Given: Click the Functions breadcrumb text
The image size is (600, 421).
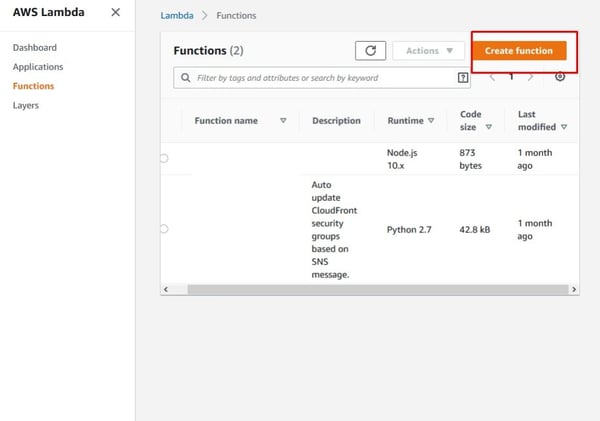Looking at the screenshot, I should [236, 16].
